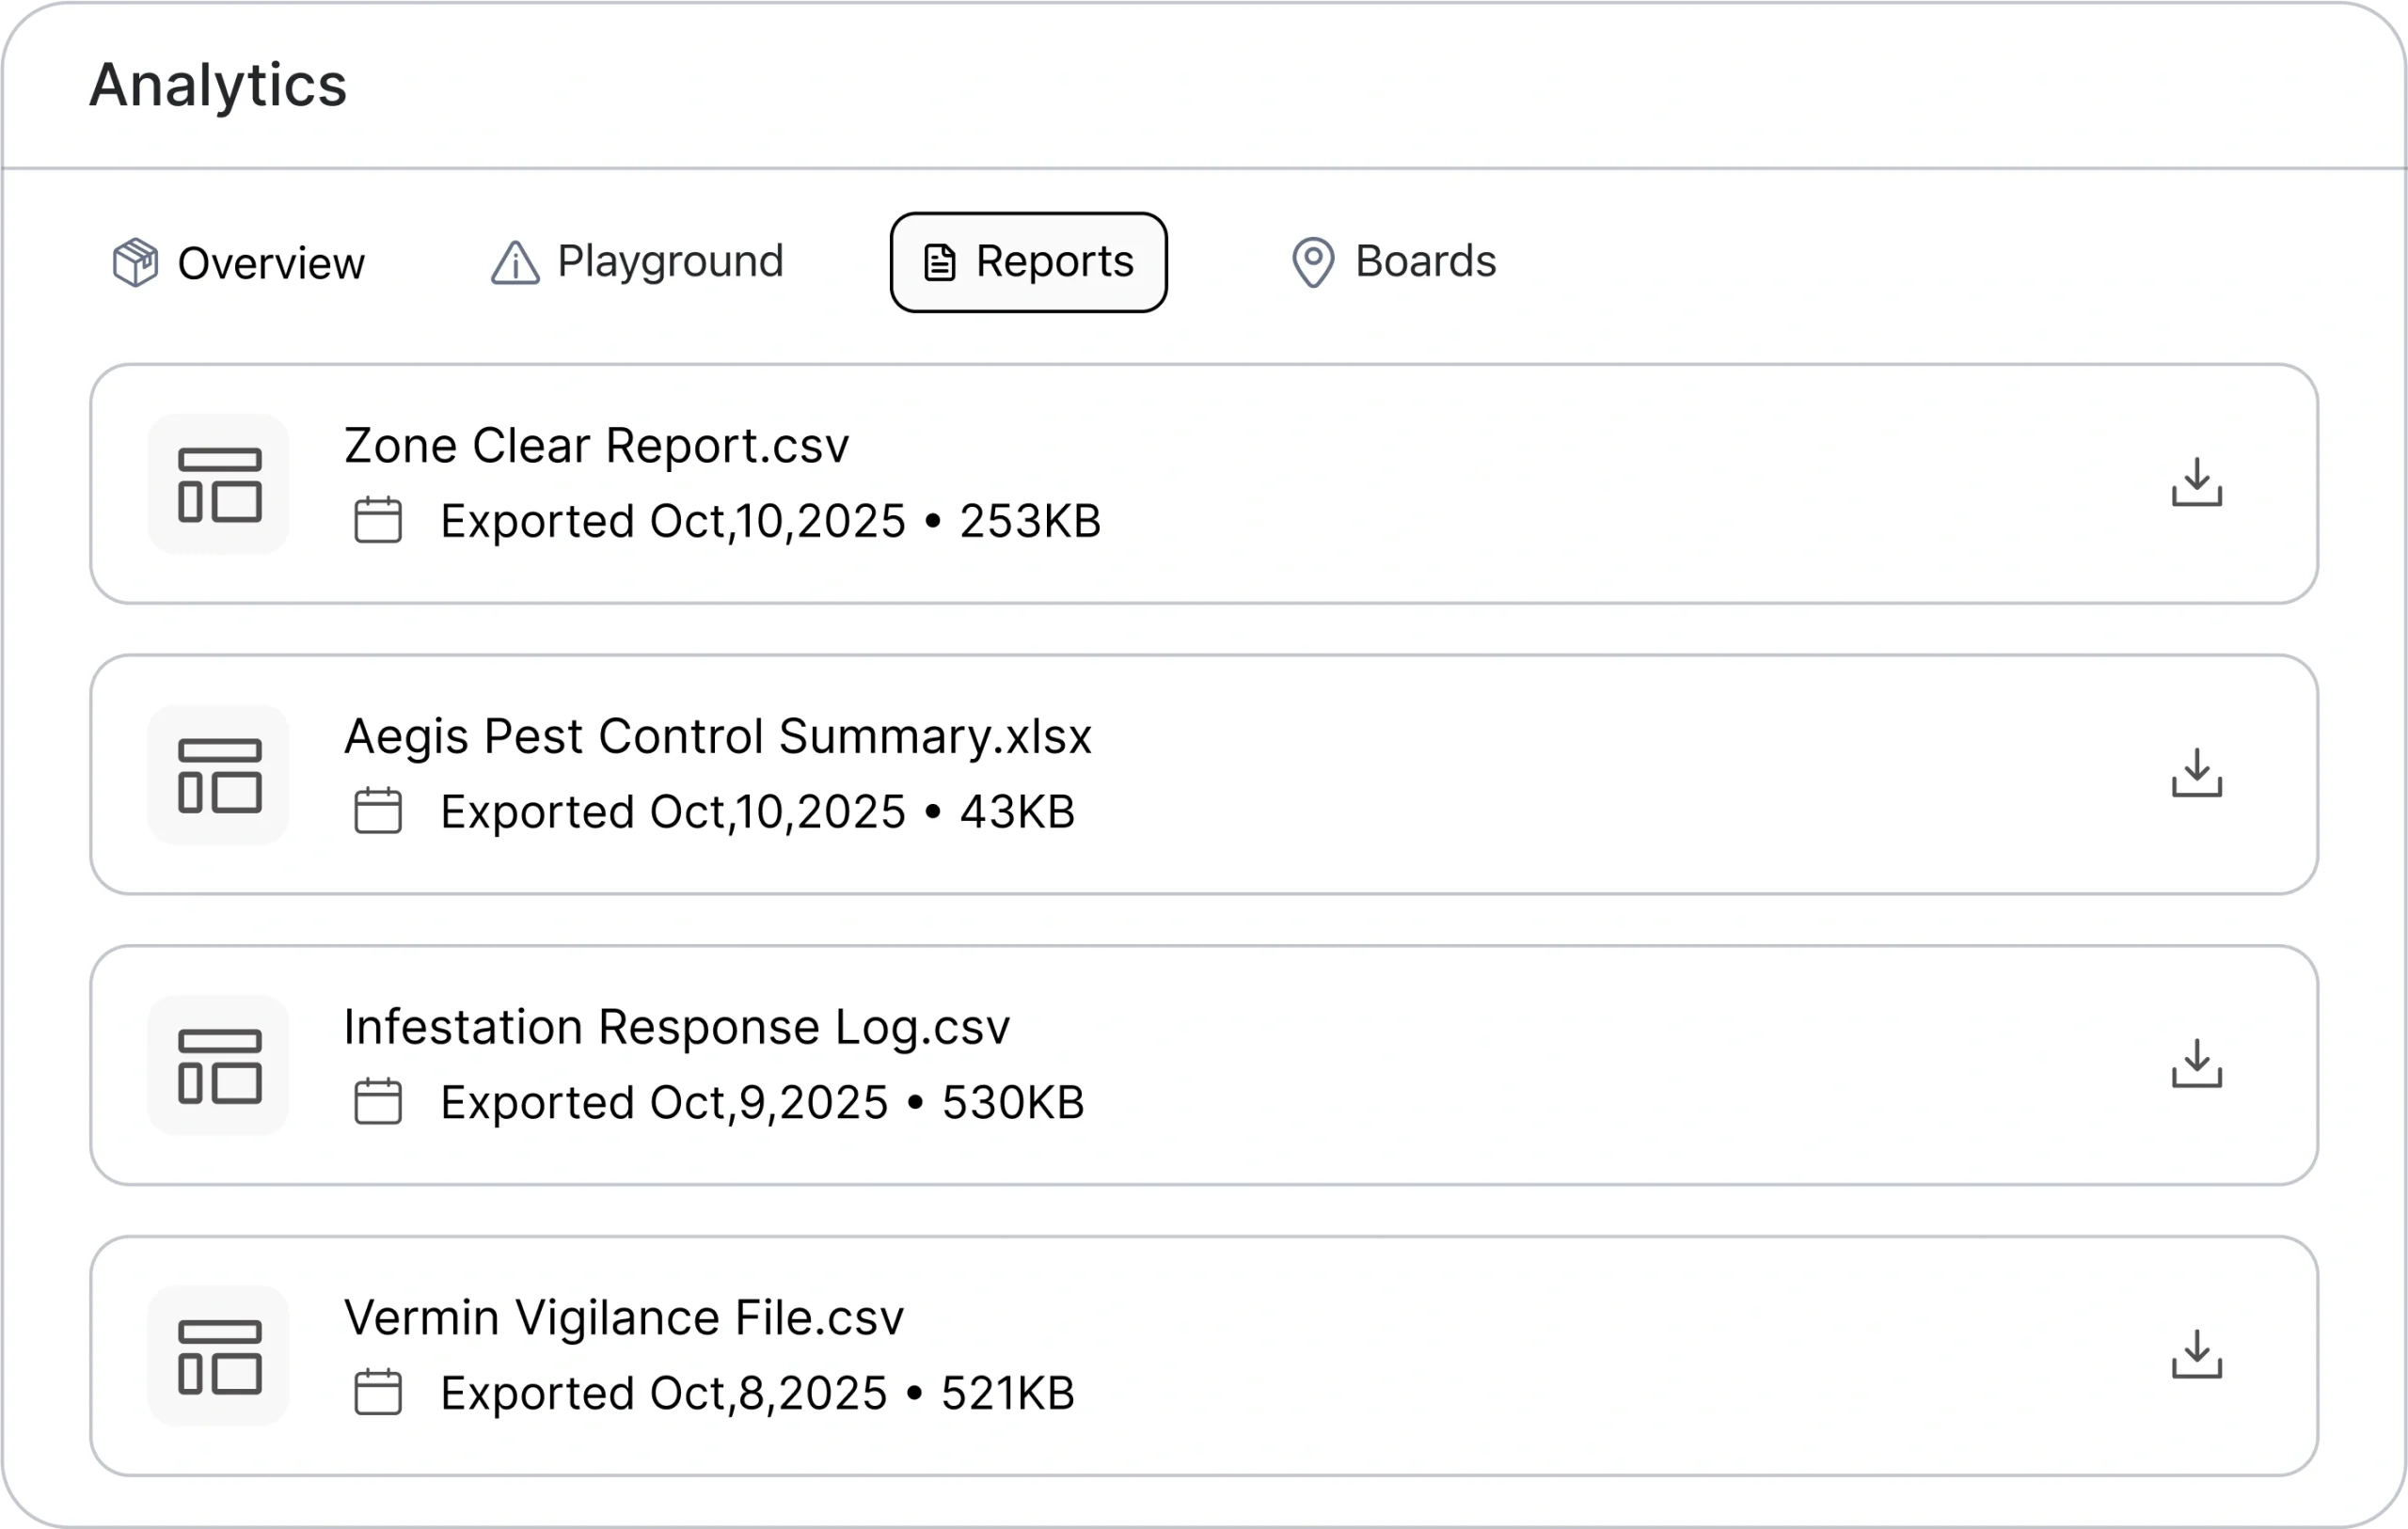The height and width of the screenshot is (1529, 2408).
Task: Download Vermin Vigilance File.csv
Action: (2196, 1354)
